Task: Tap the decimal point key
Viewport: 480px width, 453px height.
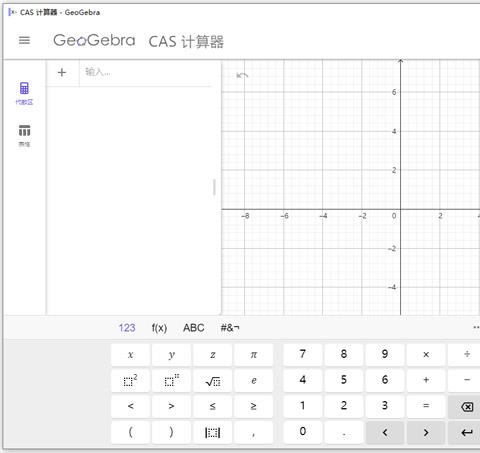Action: 344,432
